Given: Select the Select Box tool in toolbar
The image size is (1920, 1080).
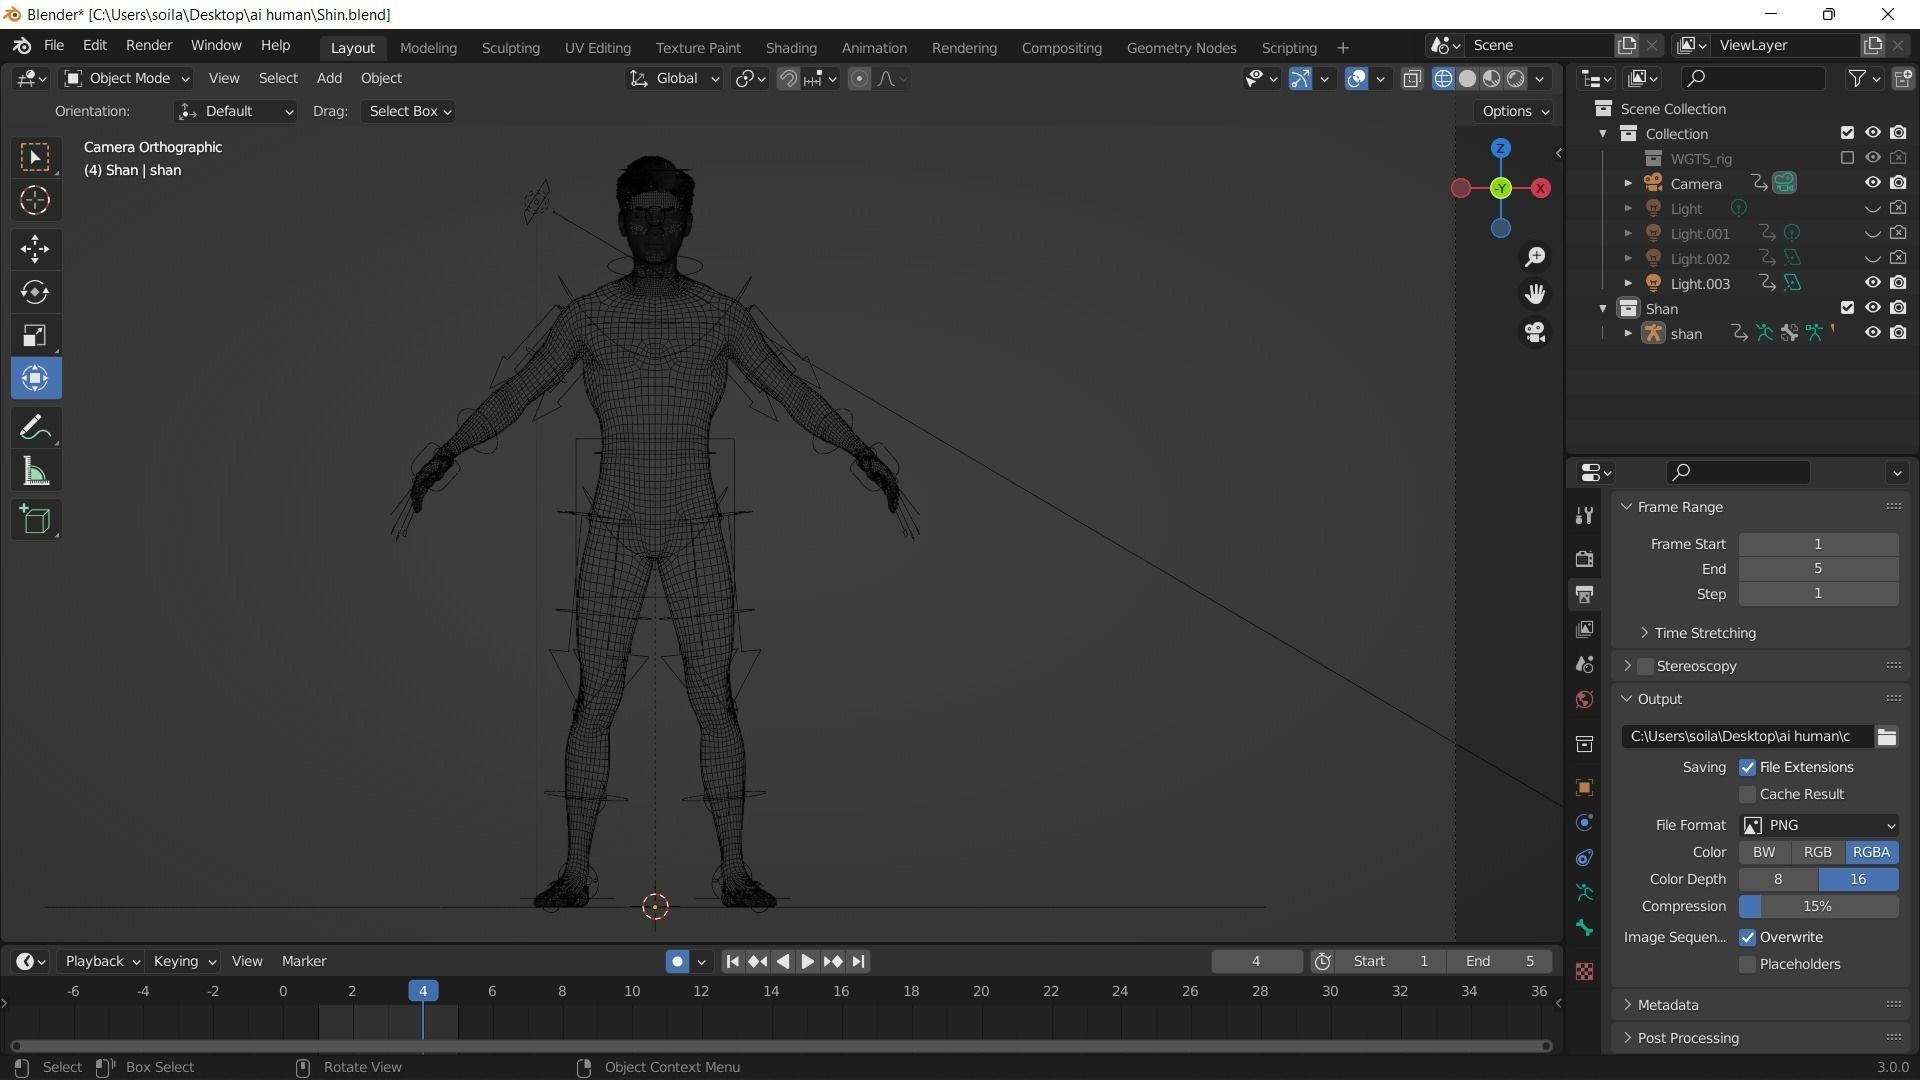Looking at the screenshot, I should click(x=35, y=157).
